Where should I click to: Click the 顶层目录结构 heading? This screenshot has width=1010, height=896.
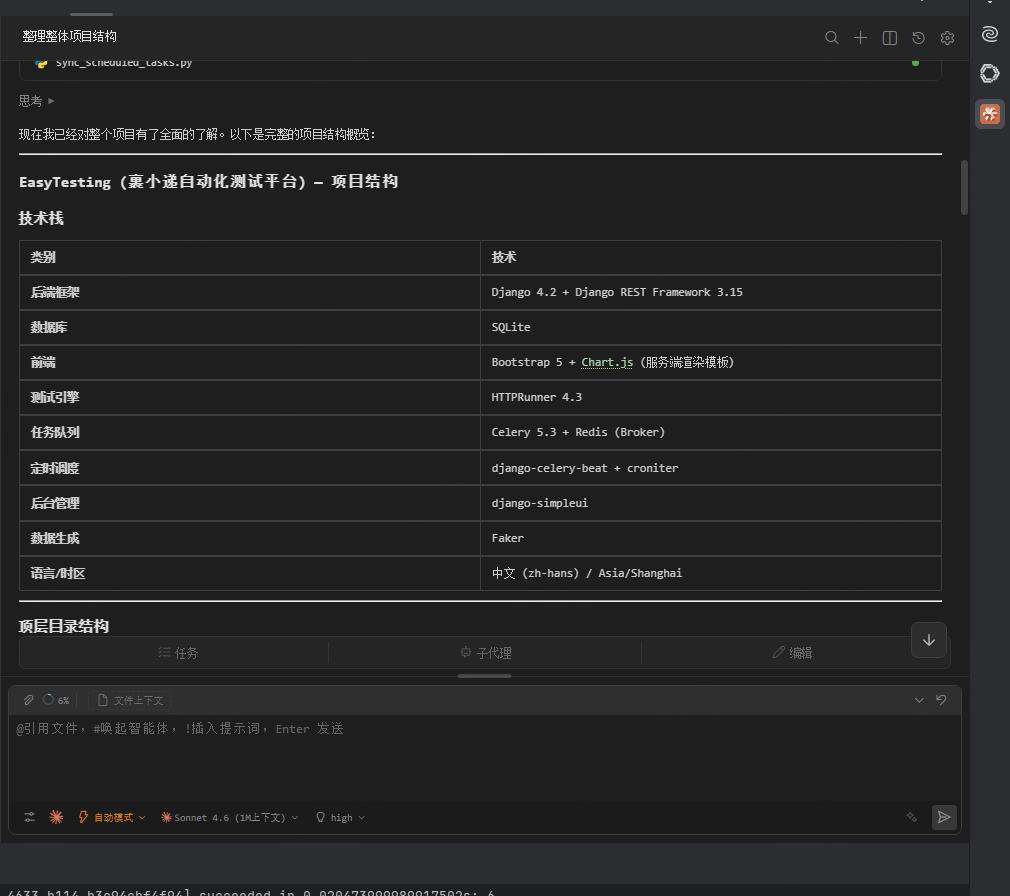[x=63, y=625]
